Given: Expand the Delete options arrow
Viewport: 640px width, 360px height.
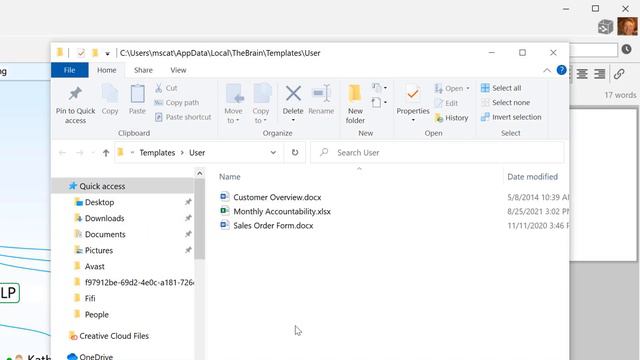Looking at the screenshot, I should coord(293,120).
